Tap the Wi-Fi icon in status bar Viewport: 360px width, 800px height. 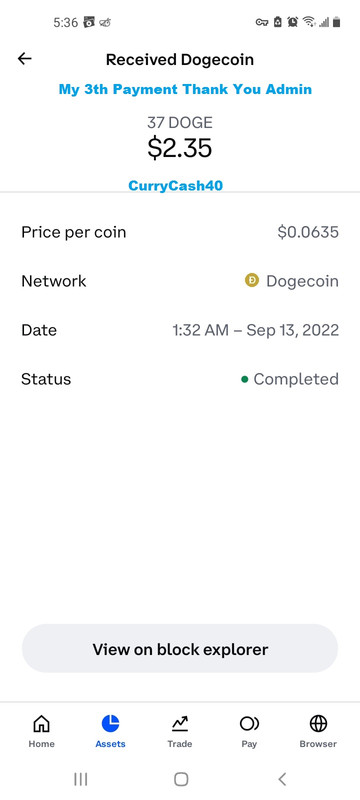308,22
